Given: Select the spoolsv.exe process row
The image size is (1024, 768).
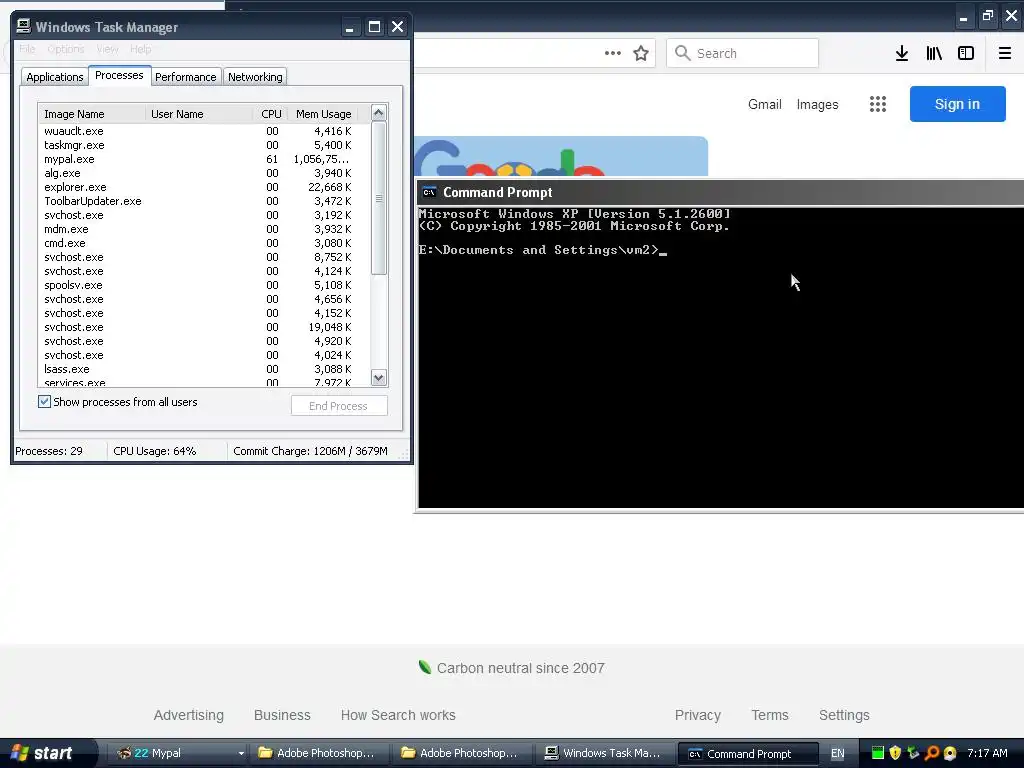Looking at the screenshot, I should [x=204, y=285].
